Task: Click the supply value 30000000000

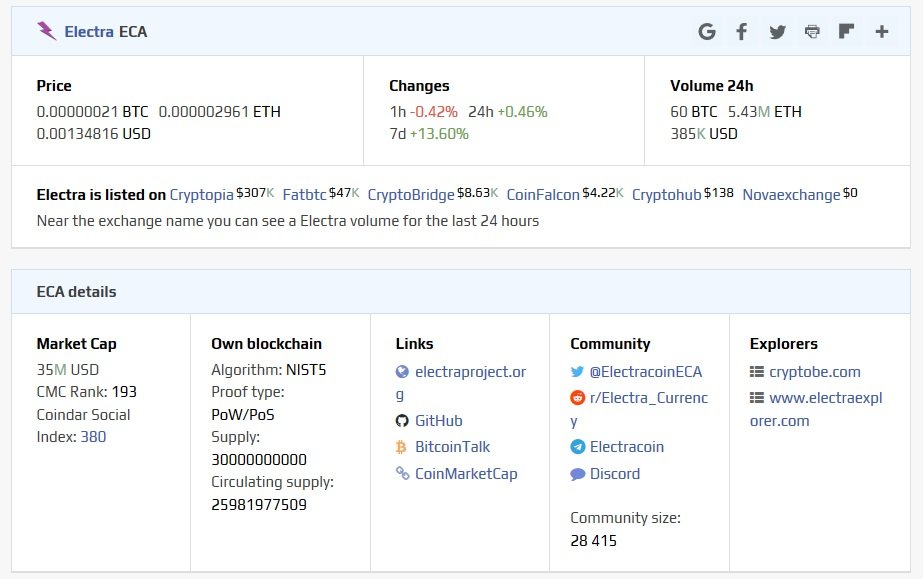Action: (259, 460)
